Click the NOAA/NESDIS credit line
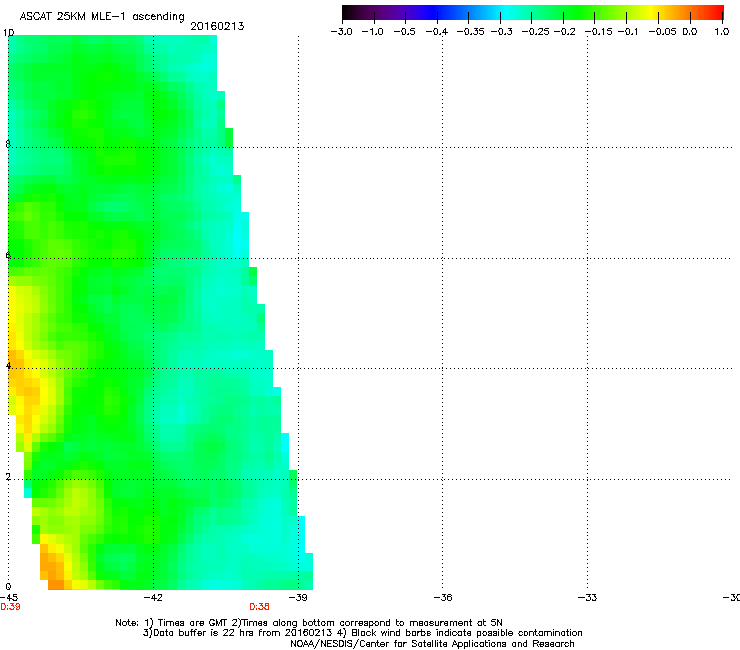The height and width of the screenshot is (650, 740). click(432, 644)
